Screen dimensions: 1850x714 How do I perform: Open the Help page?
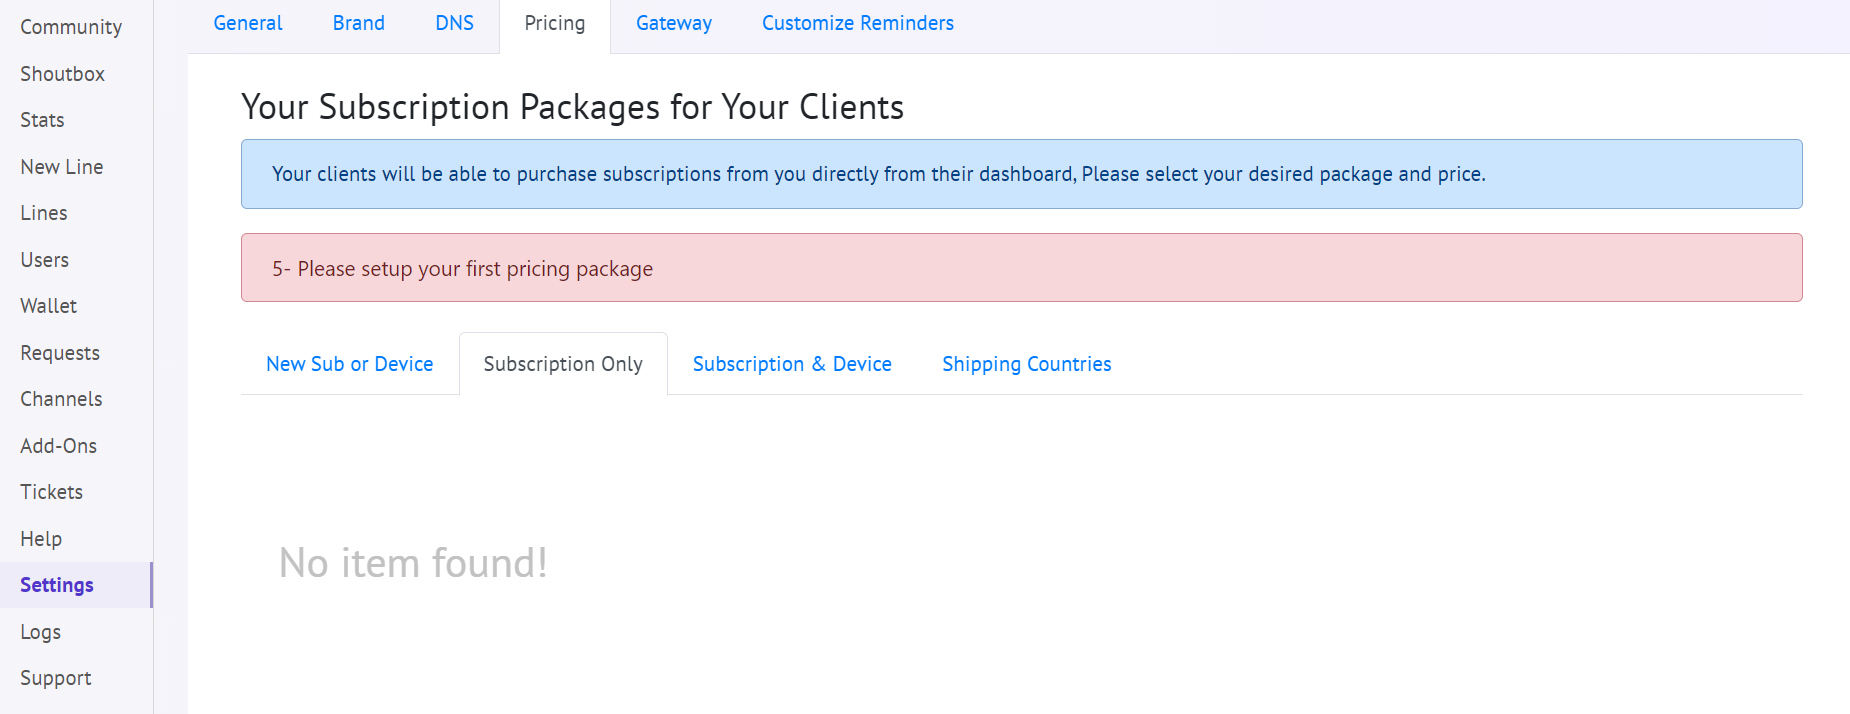tap(41, 539)
